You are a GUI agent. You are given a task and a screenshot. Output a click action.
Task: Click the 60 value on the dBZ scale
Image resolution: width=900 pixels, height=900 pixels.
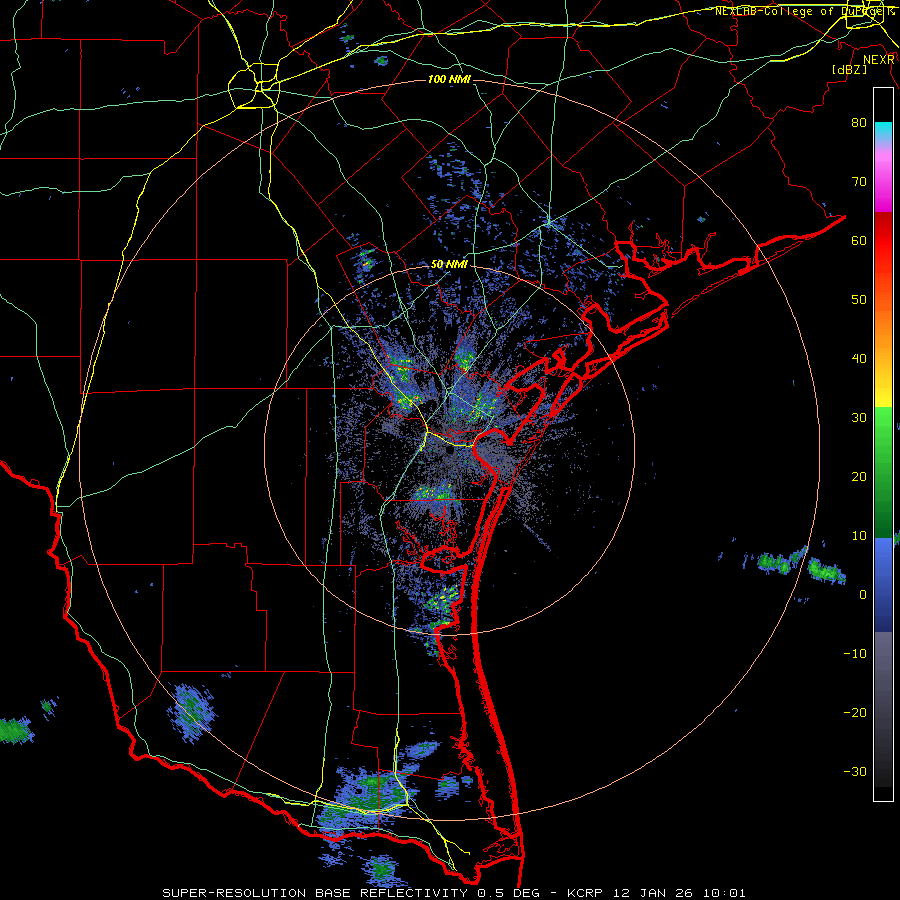point(859,240)
